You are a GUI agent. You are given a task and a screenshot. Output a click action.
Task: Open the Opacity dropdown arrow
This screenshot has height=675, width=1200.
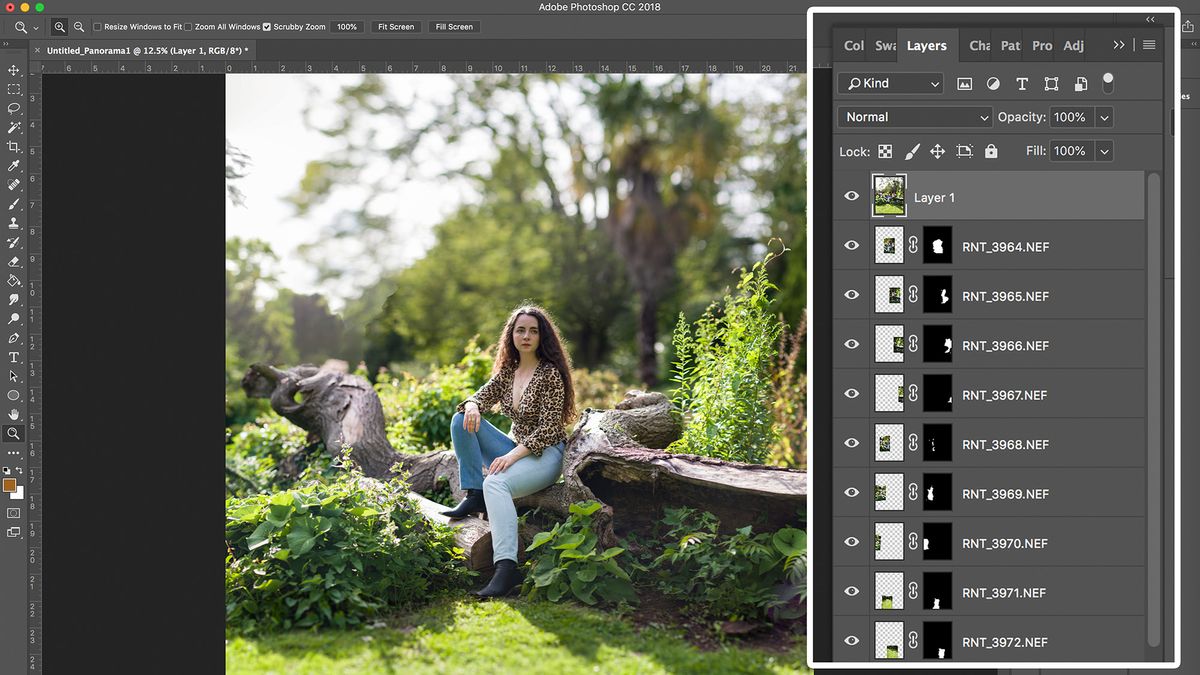(x=1103, y=117)
